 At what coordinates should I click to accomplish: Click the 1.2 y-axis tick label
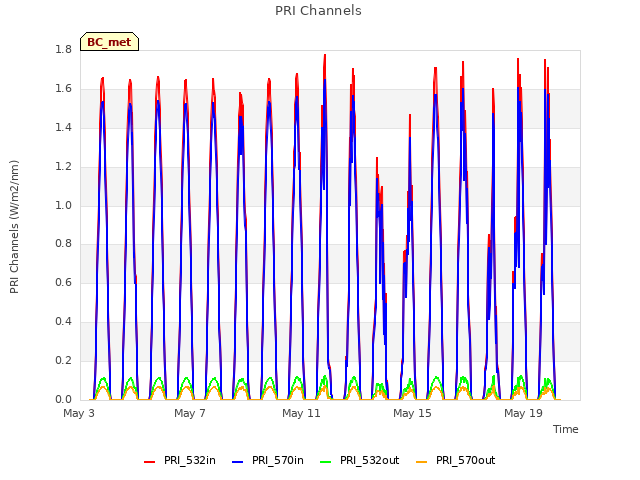pos(63,167)
